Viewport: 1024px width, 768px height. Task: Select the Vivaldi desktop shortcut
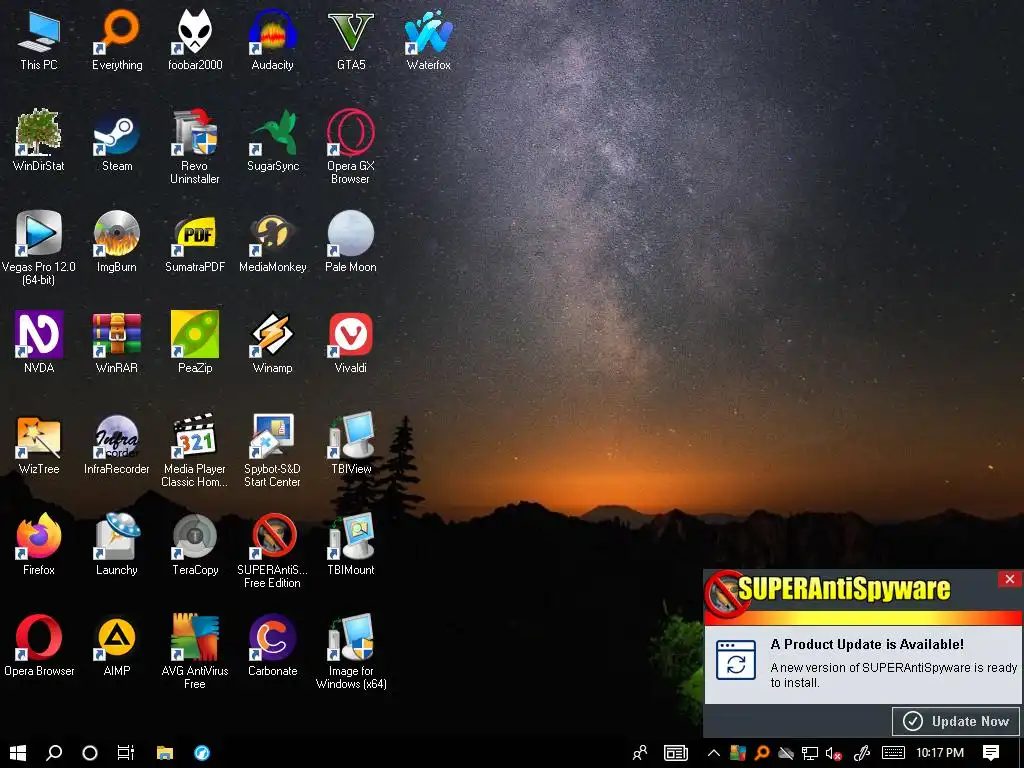[x=351, y=342]
